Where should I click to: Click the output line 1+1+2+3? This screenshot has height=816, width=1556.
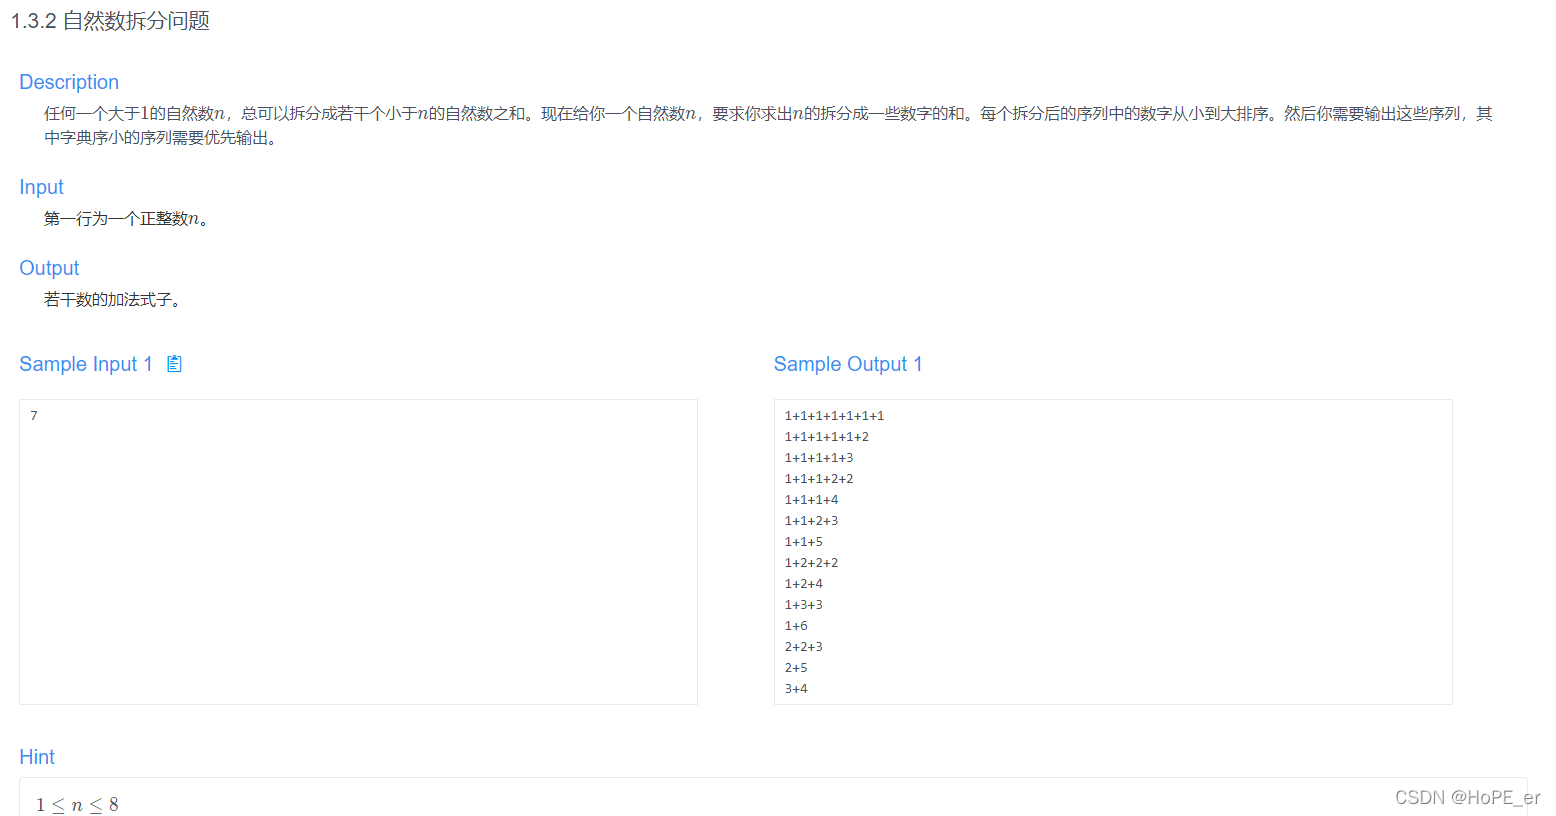click(x=811, y=521)
